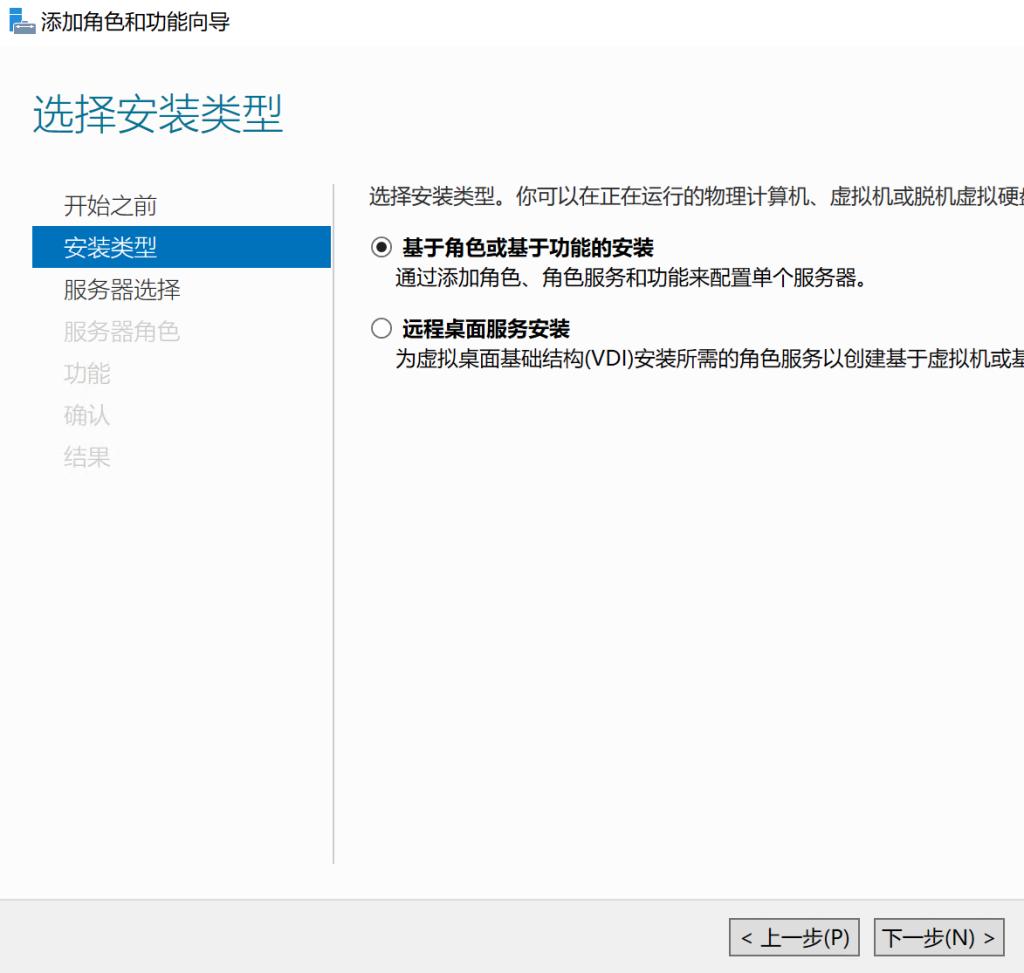Click the 下一步(N) button
This screenshot has height=973, width=1024.
939,937
